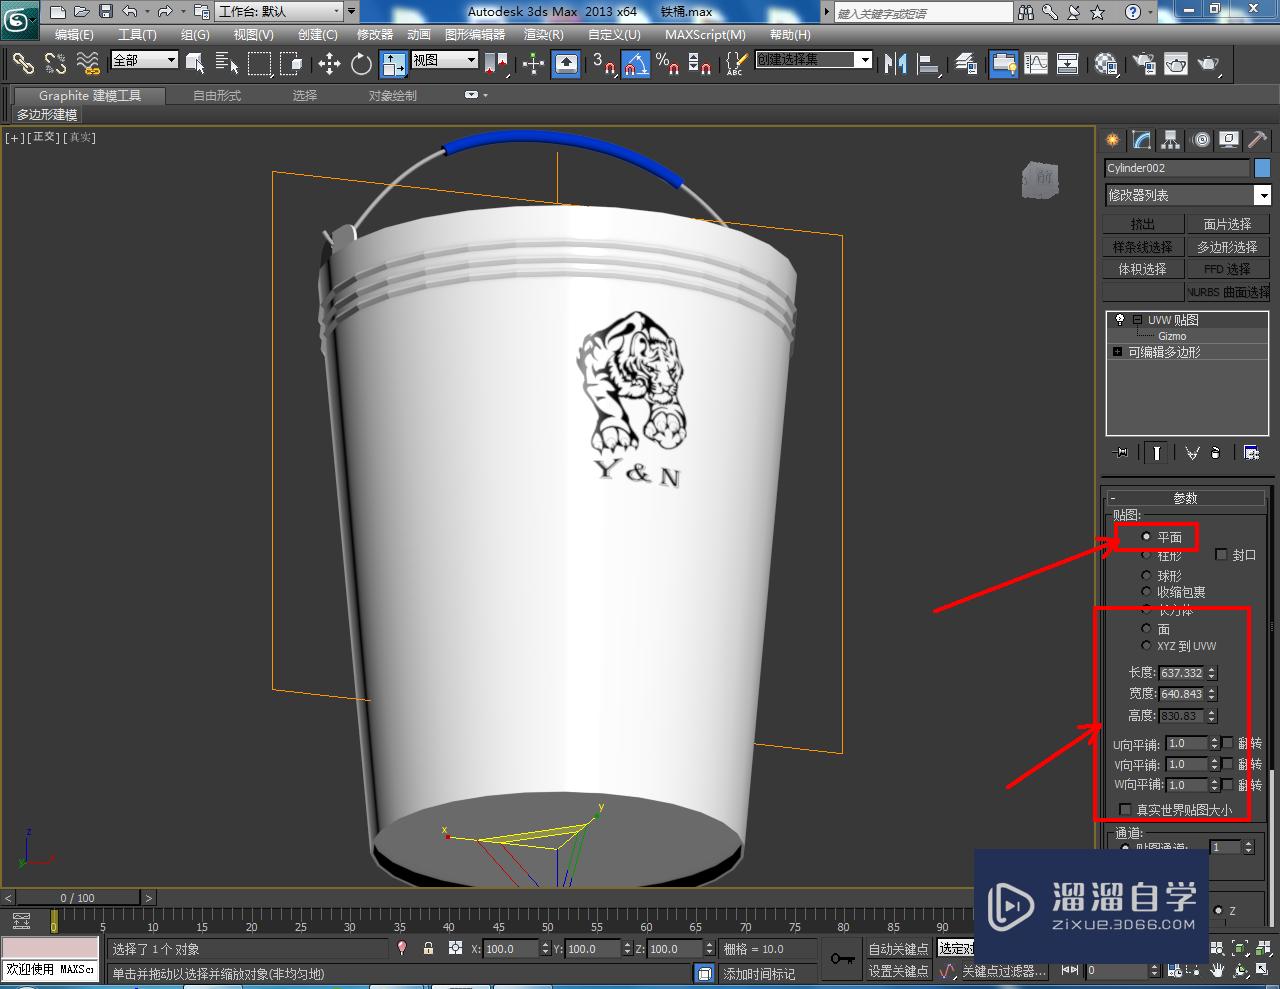Open the 渲染(R) menu
The image size is (1280, 989).
[x=544, y=34]
